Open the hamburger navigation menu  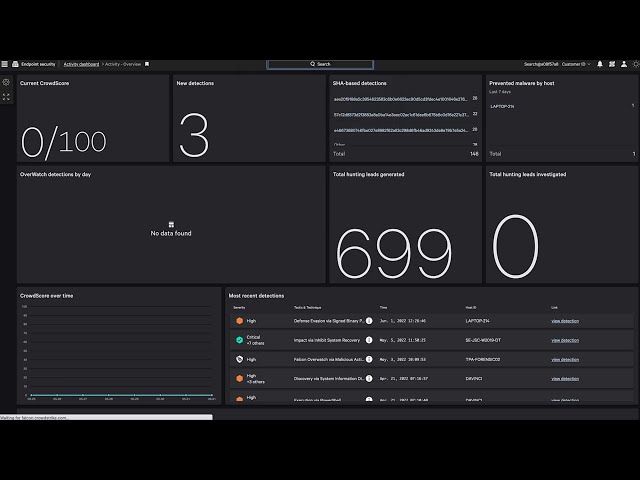pyautogui.click(x=4, y=64)
